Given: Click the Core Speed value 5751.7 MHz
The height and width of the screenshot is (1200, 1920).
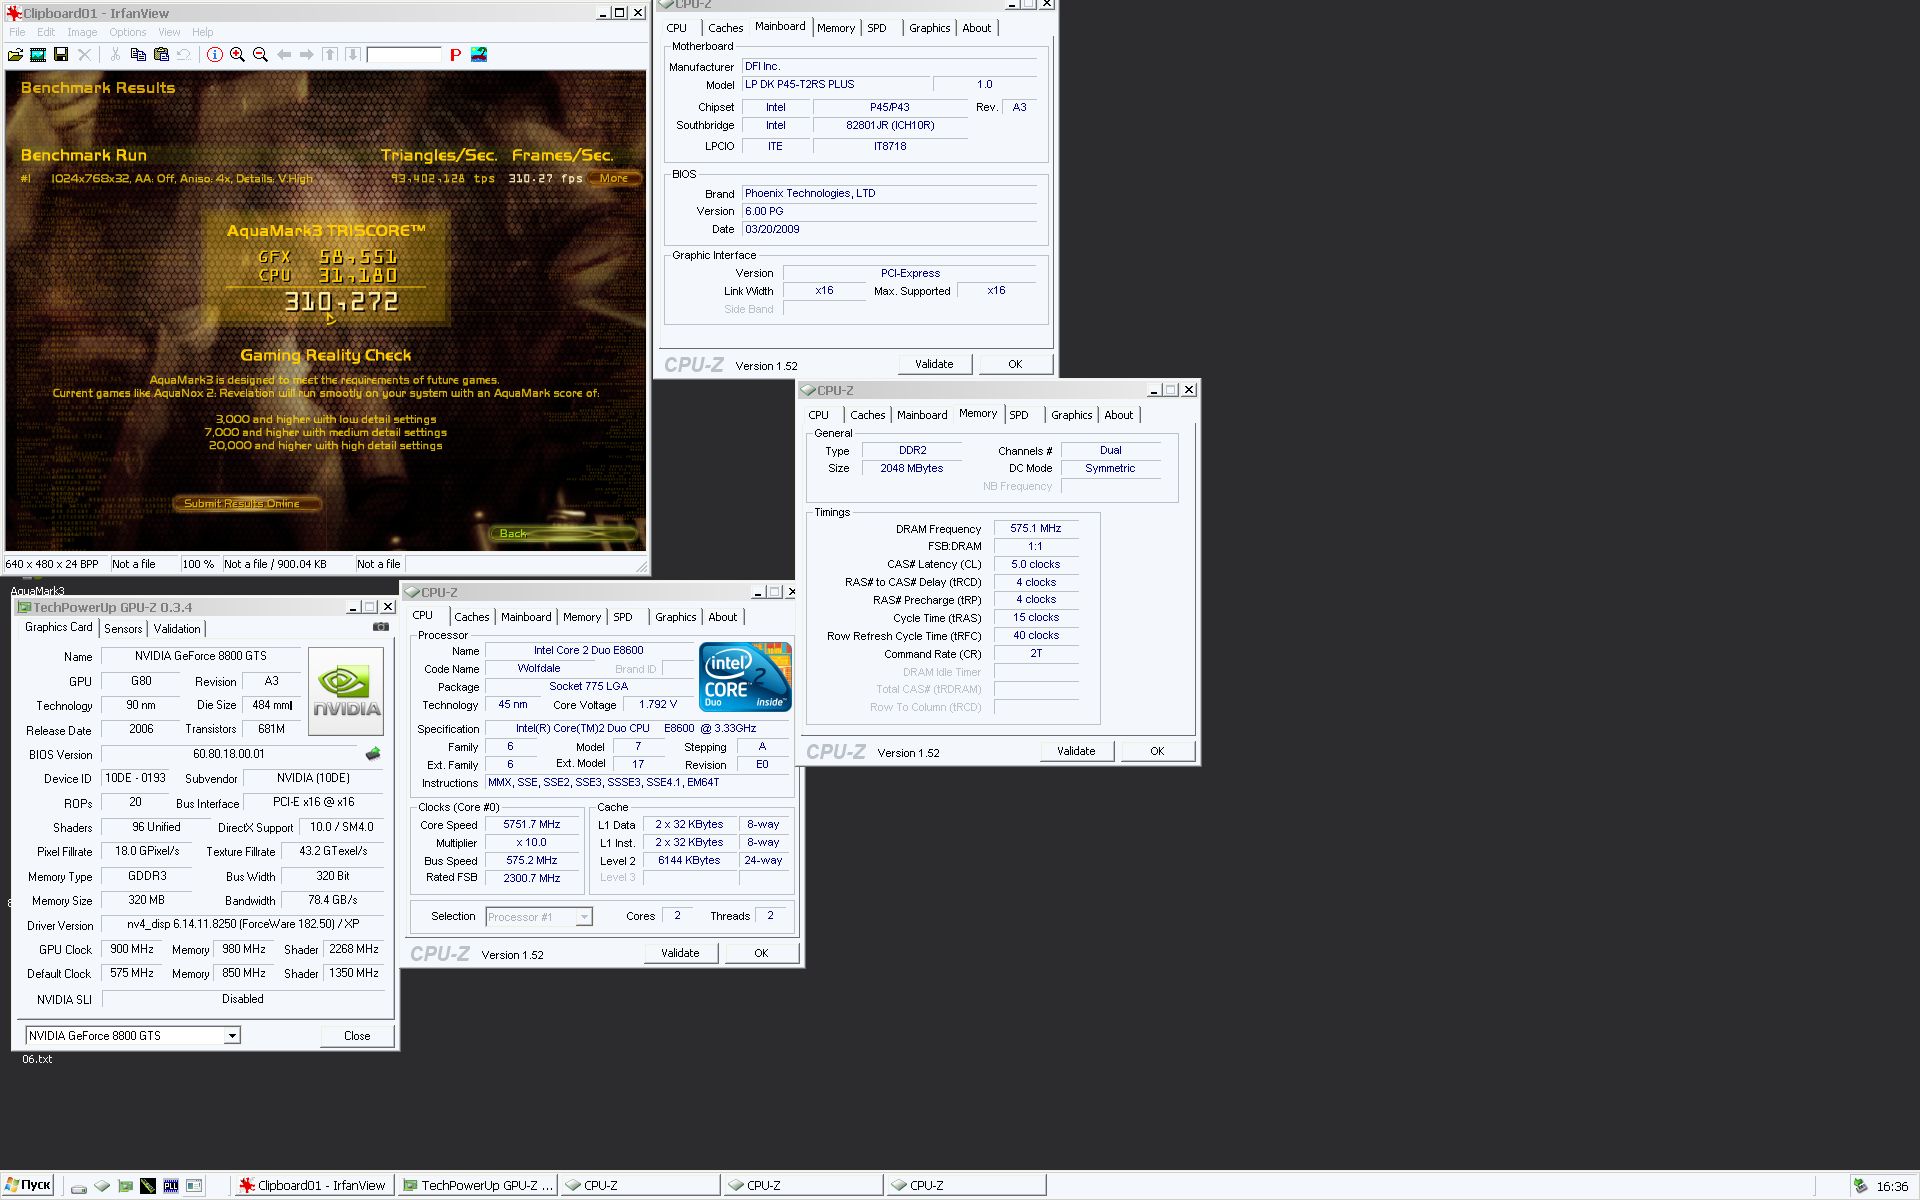Looking at the screenshot, I should 532,825.
